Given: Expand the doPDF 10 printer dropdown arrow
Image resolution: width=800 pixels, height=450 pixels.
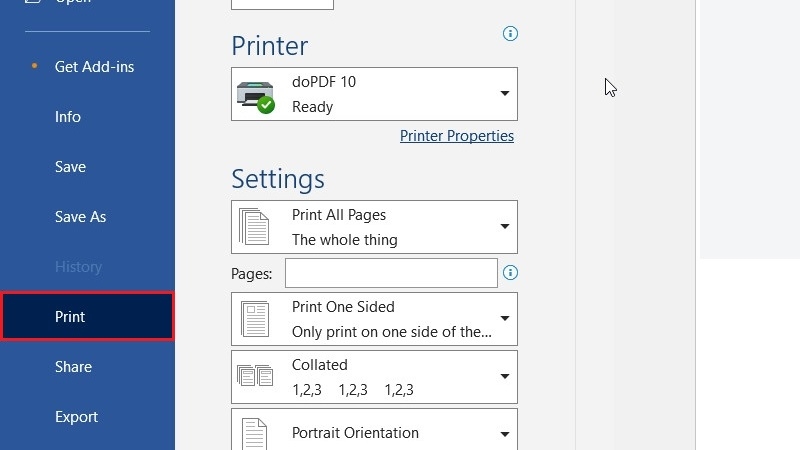Looking at the screenshot, I should 505,93.
